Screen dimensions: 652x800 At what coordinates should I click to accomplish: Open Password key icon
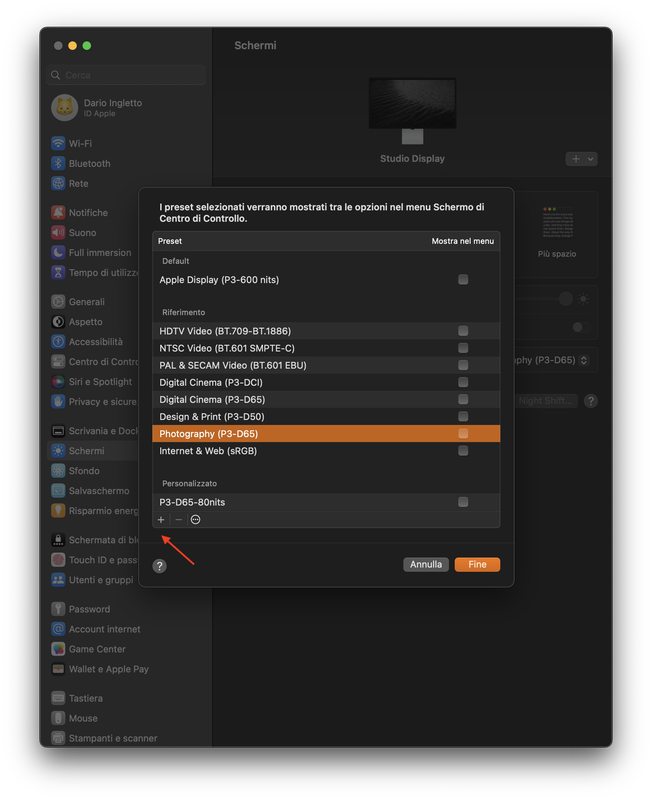coord(58,609)
